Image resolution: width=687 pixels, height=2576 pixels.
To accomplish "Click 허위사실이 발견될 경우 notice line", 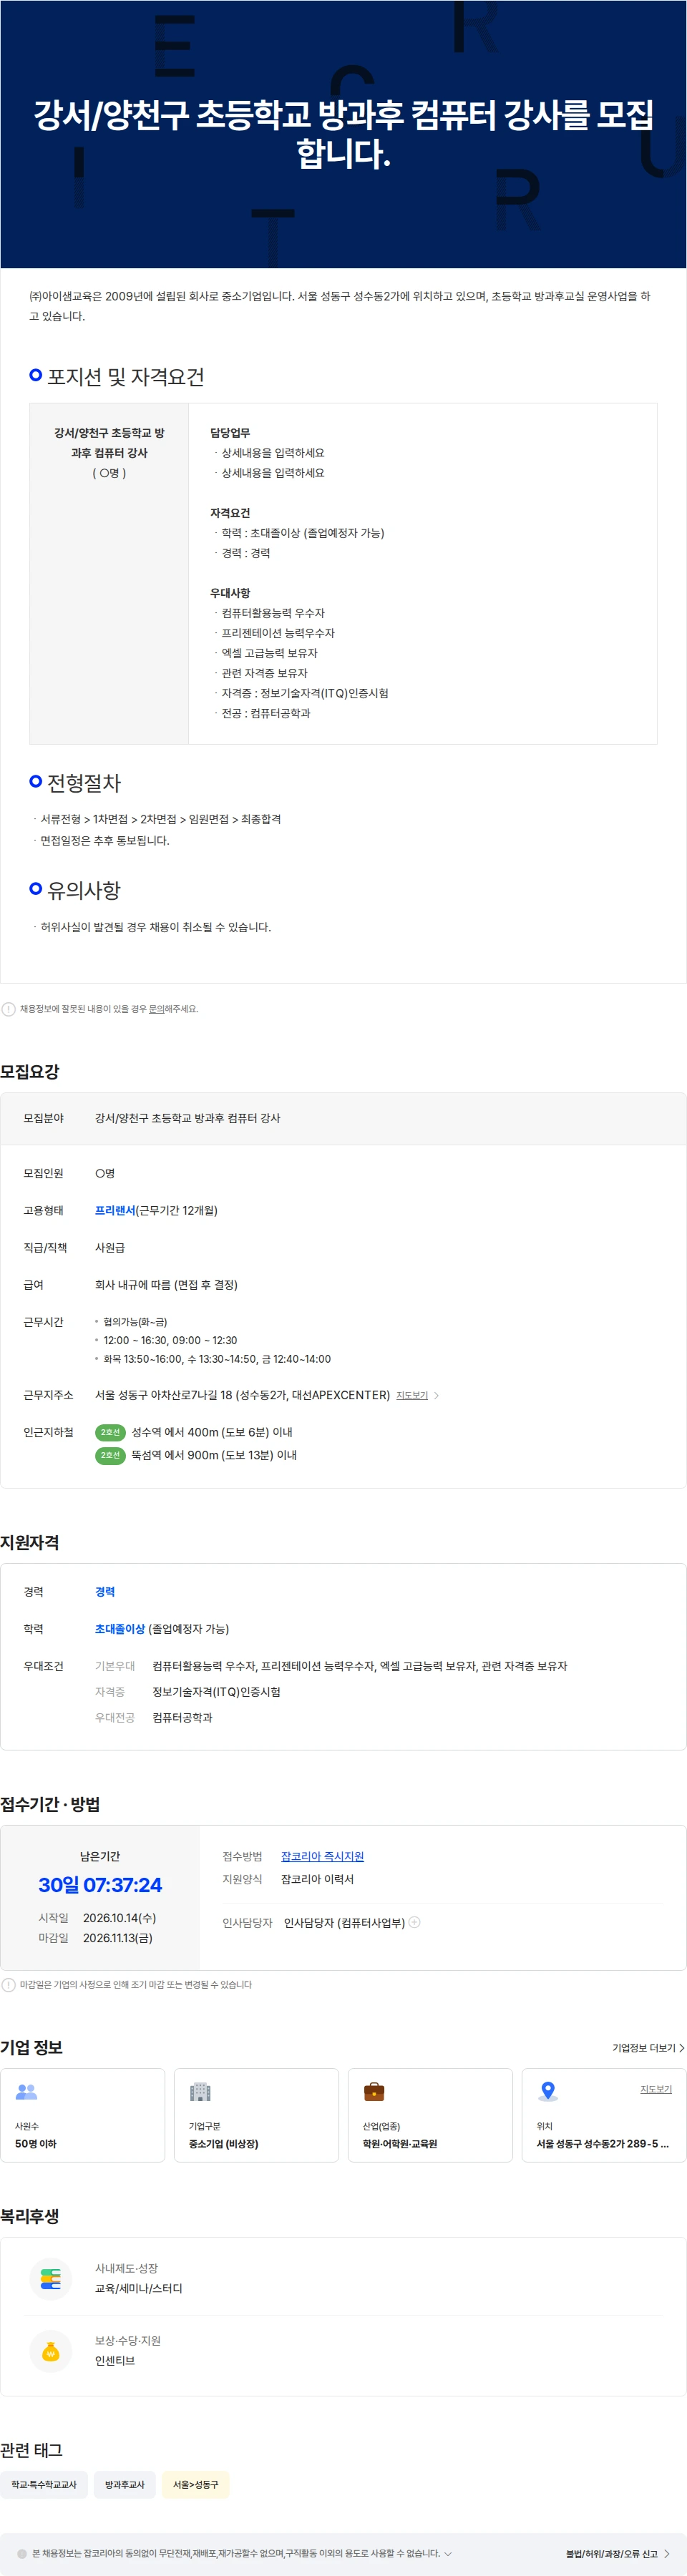I will pos(156,927).
